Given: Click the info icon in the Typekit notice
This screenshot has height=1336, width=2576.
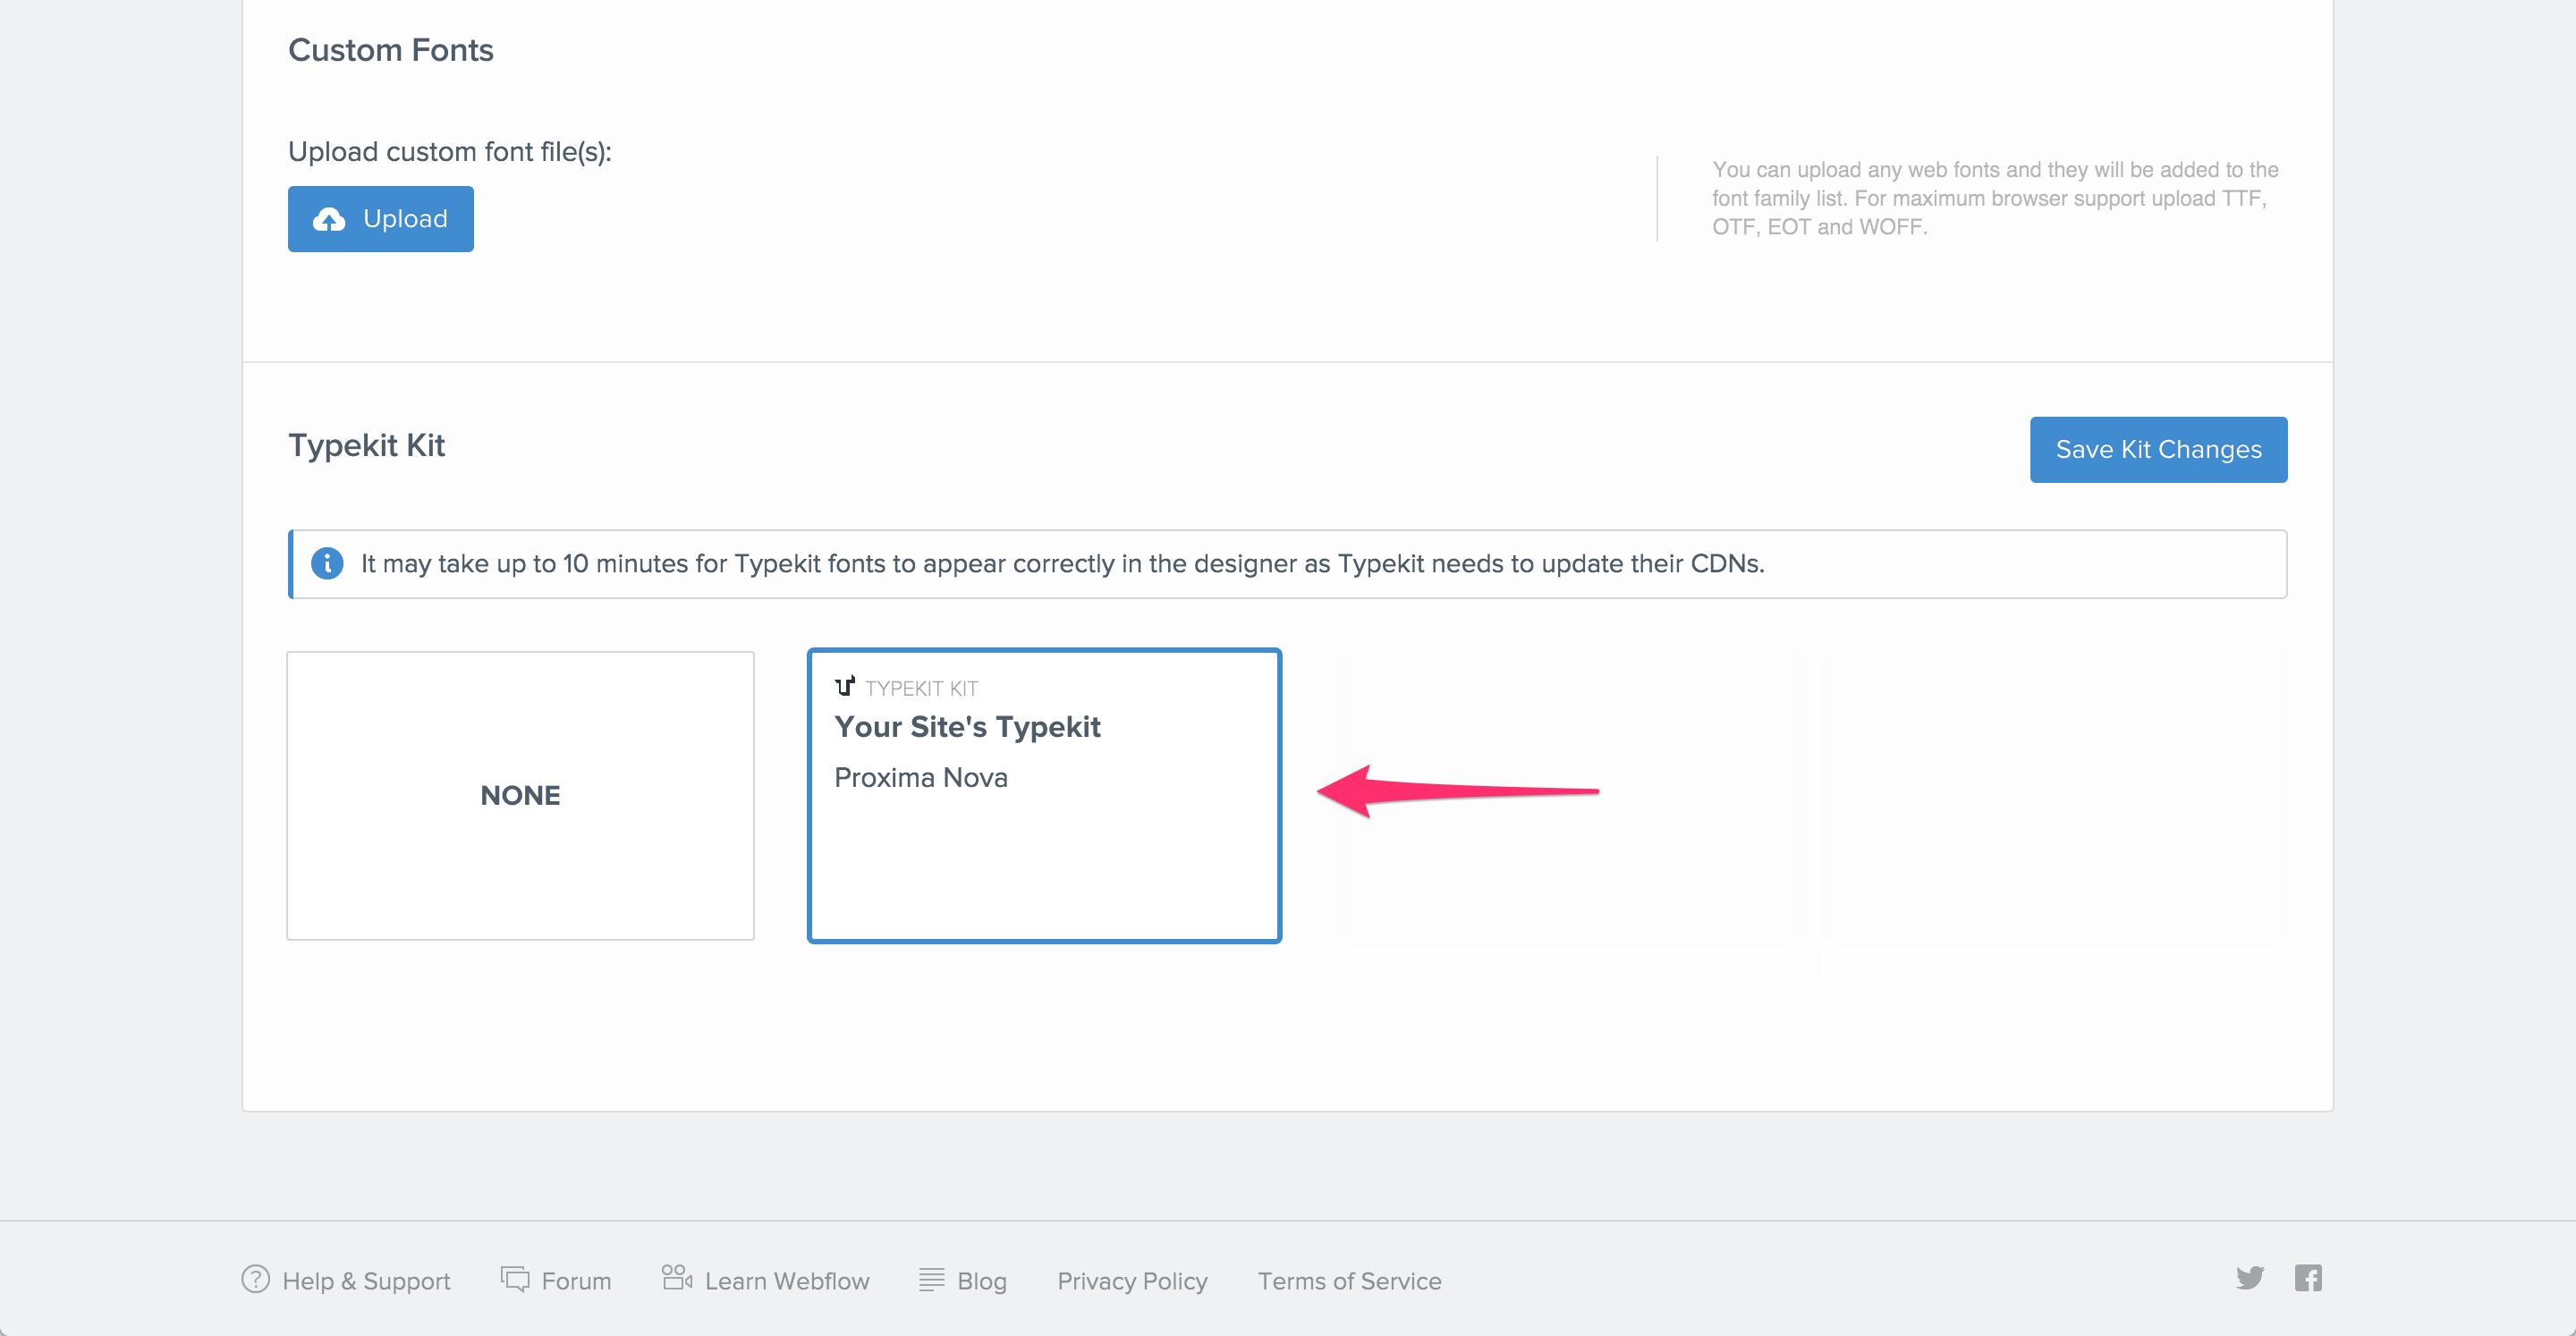Looking at the screenshot, I should 327,564.
